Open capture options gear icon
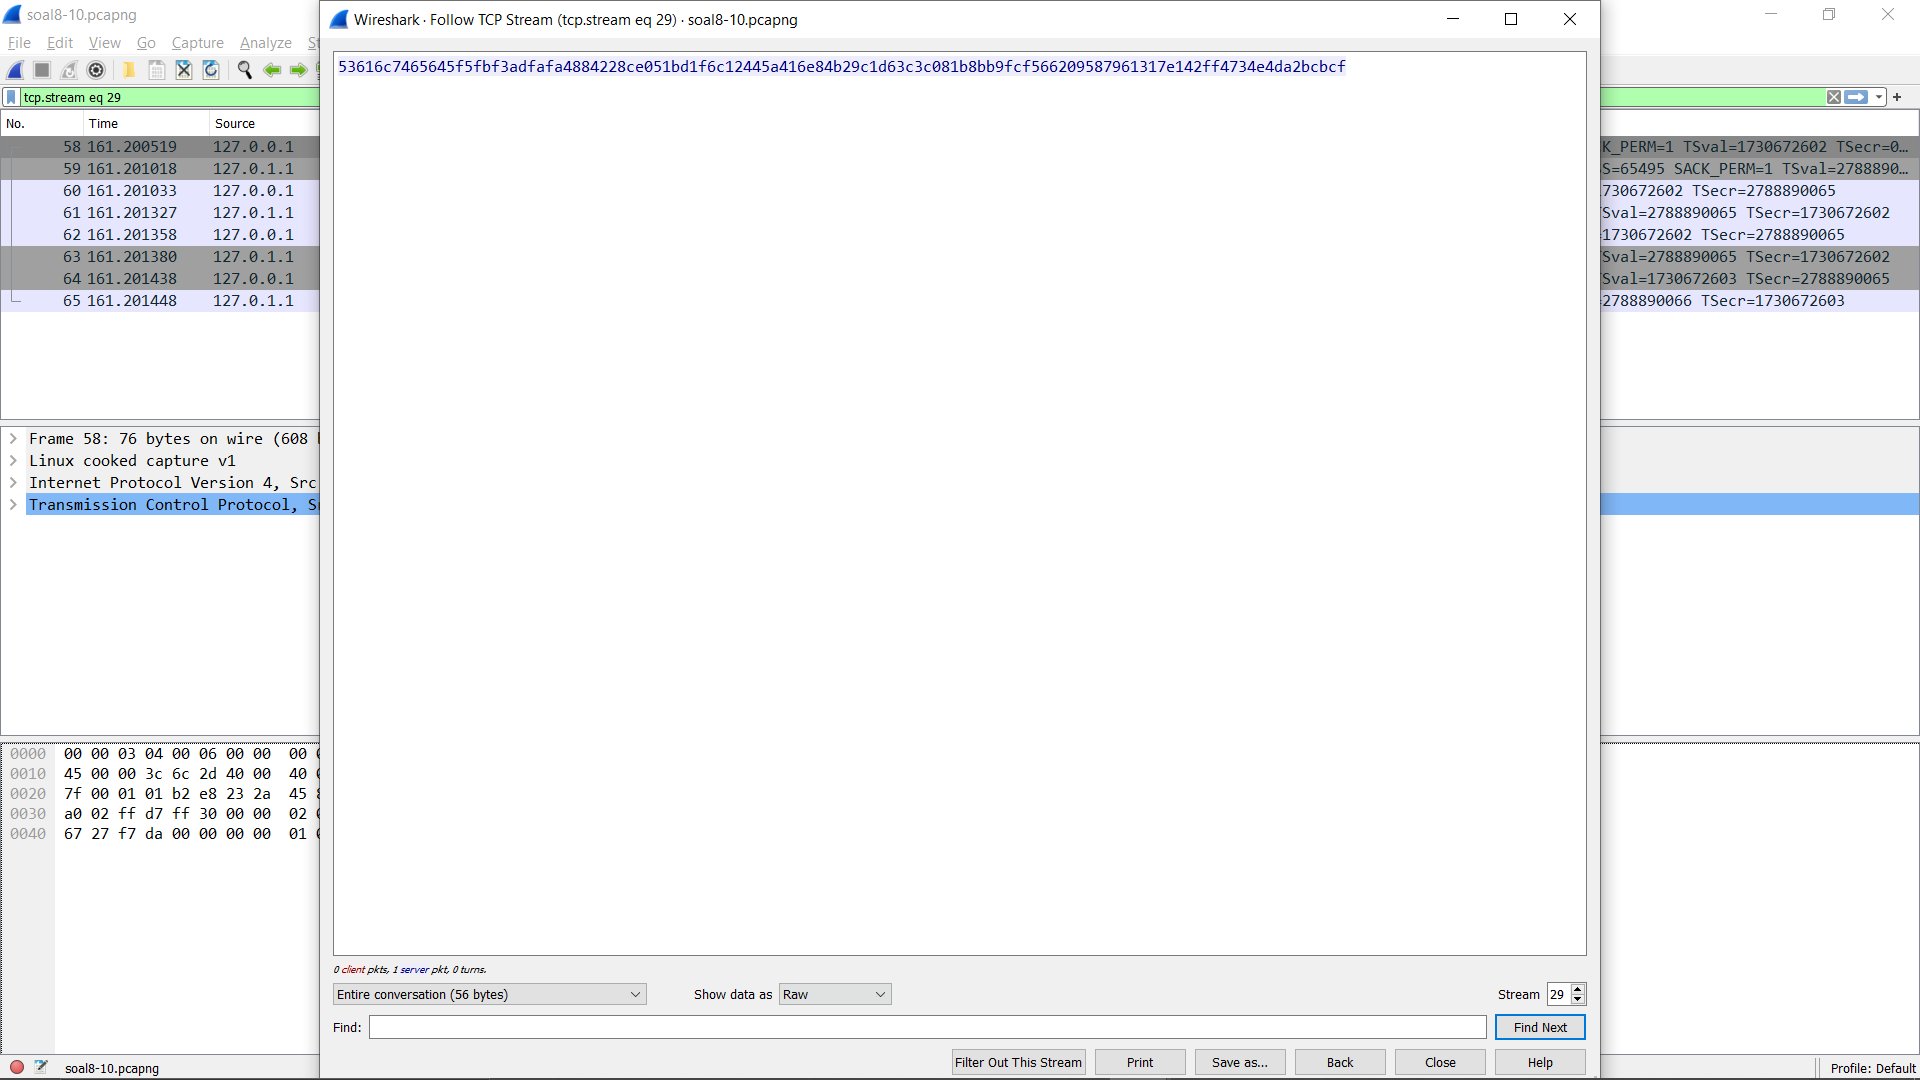 click(96, 70)
